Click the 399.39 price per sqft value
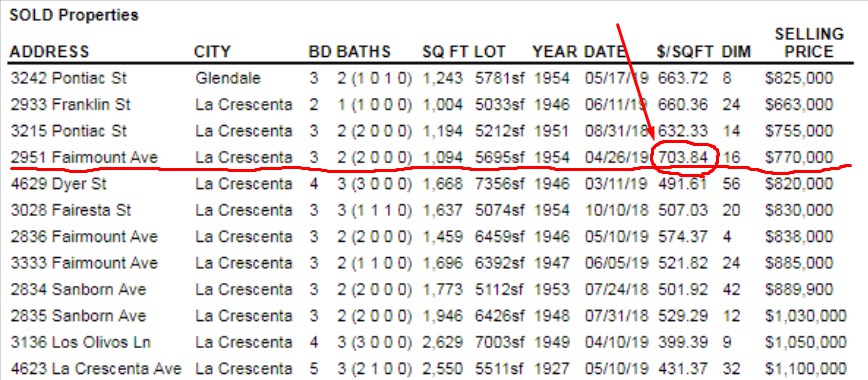 tap(683, 342)
